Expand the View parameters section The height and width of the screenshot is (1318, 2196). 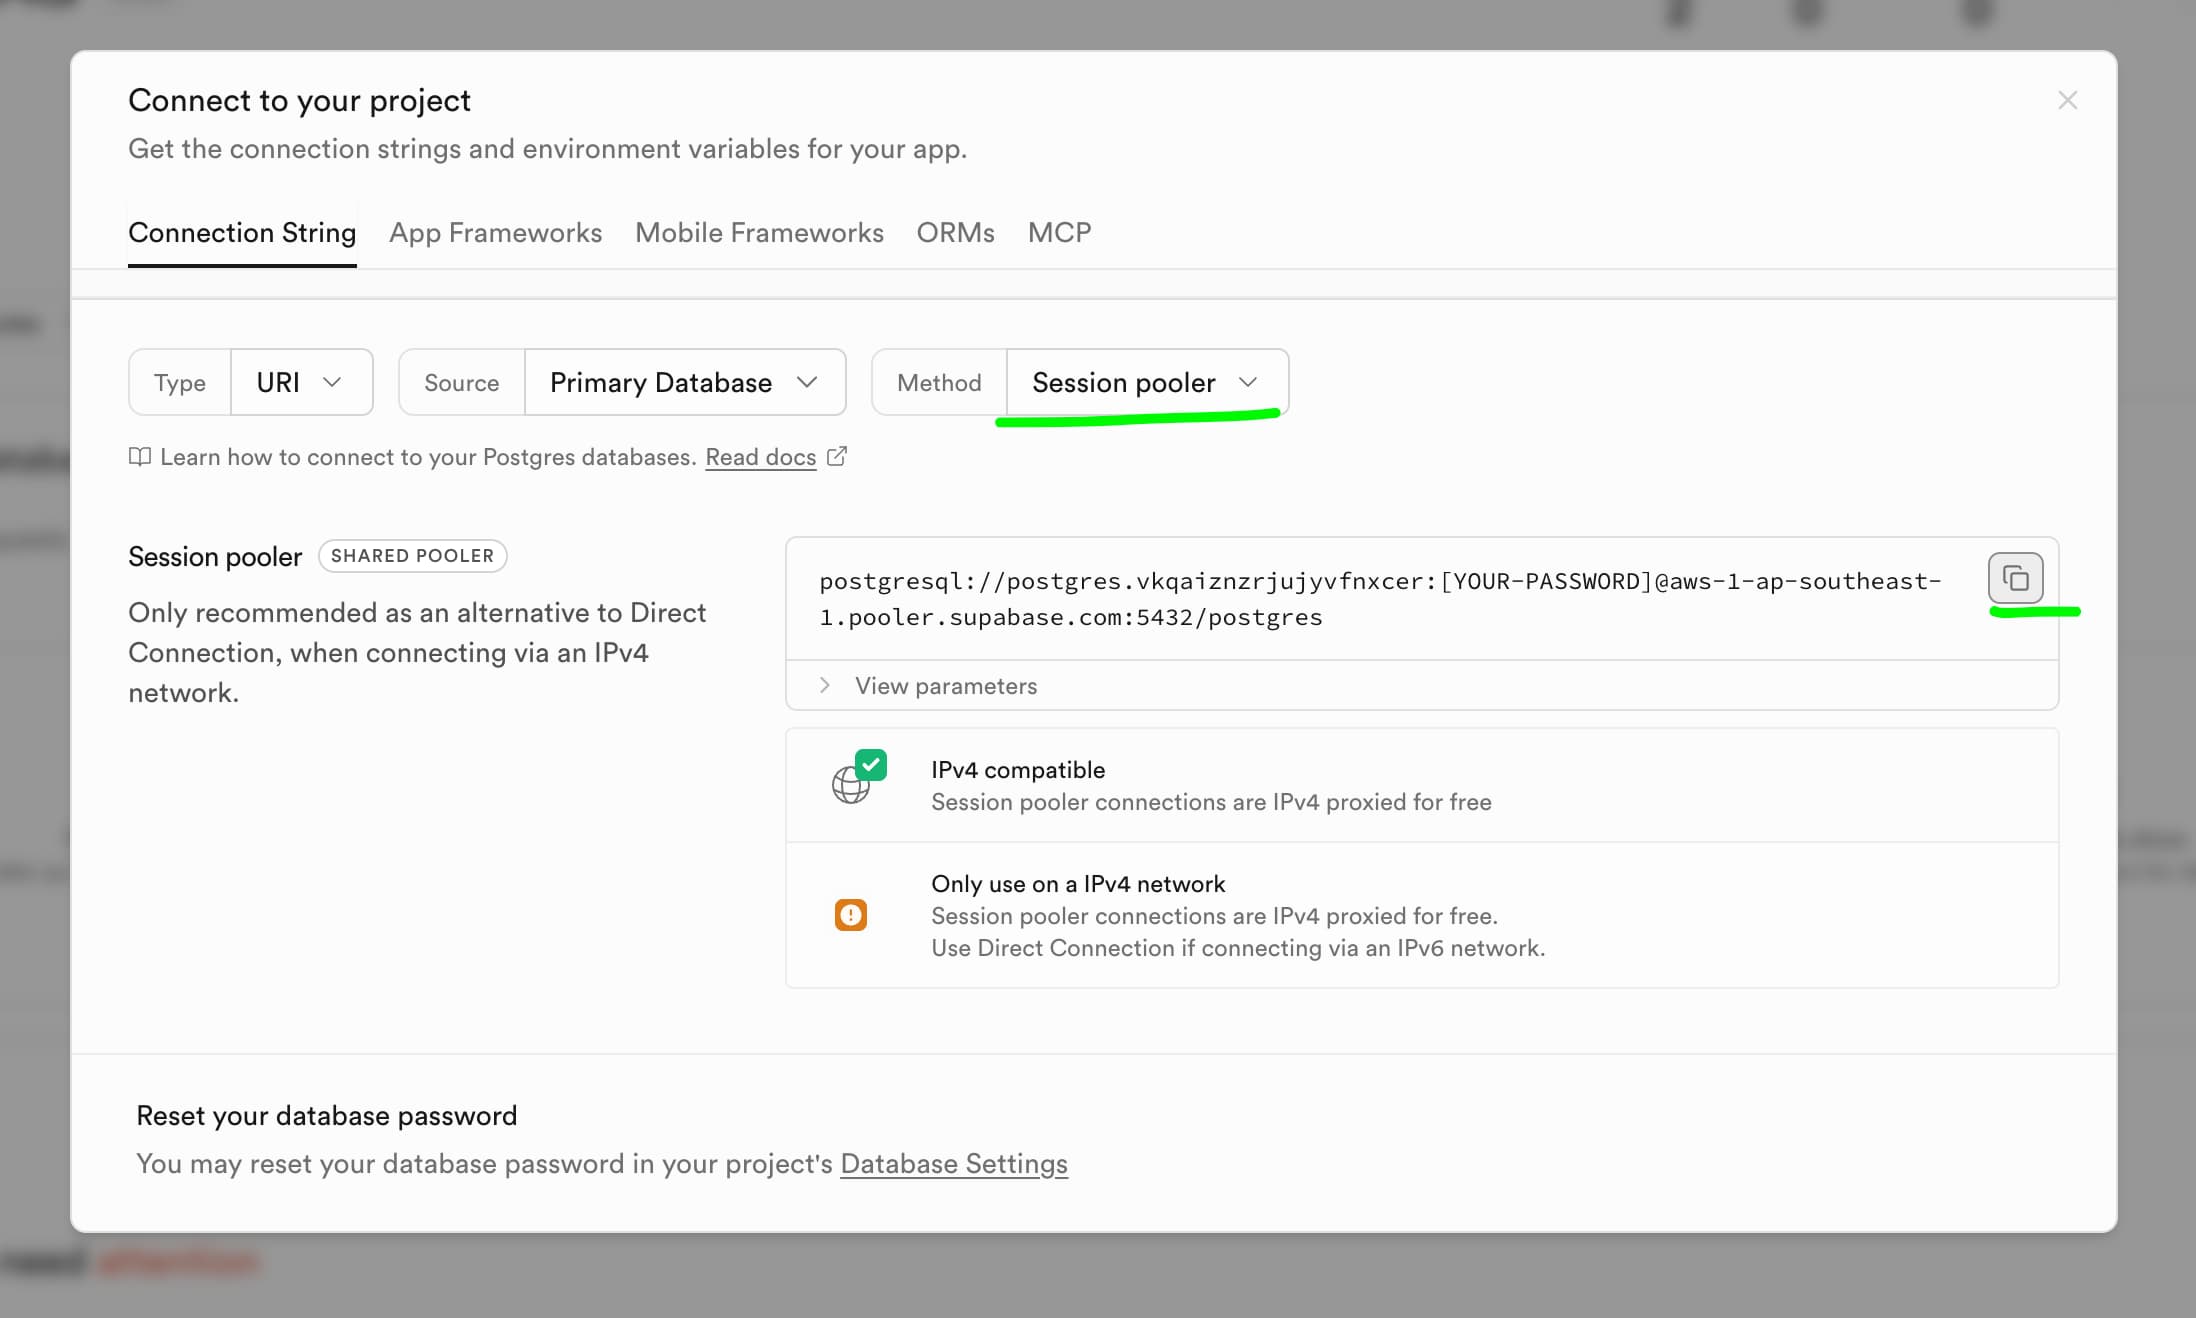click(945, 686)
